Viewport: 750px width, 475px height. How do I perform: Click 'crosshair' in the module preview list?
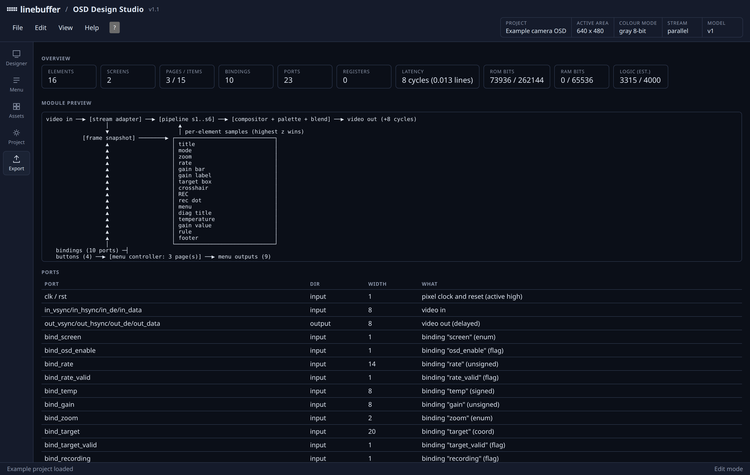click(193, 188)
